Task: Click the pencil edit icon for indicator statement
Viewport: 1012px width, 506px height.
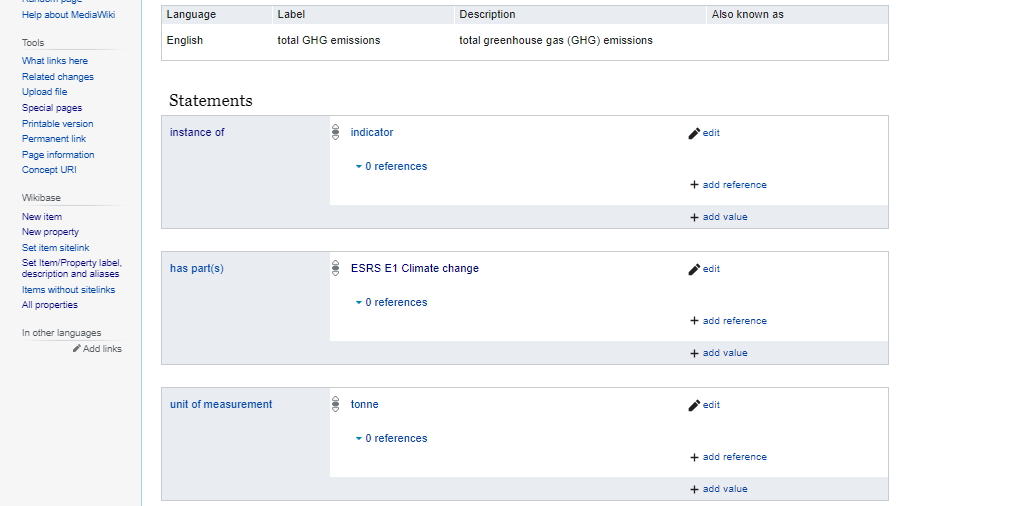Action: coord(694,133)
